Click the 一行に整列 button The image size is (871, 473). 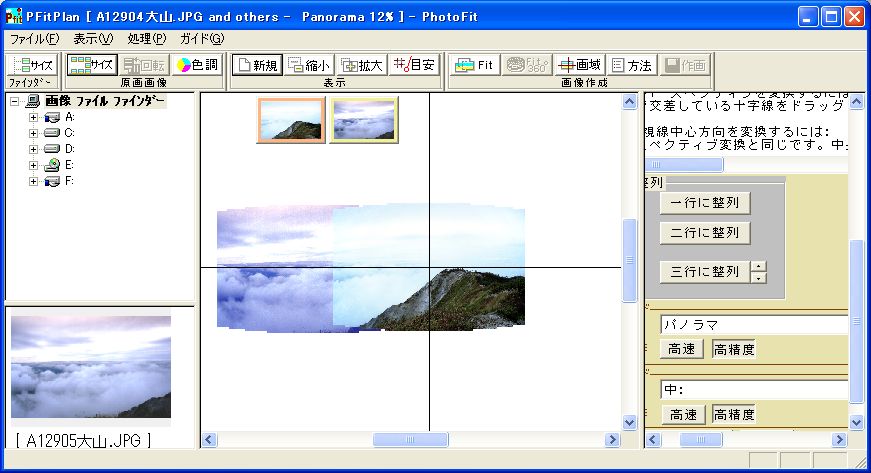coord(704,203)
